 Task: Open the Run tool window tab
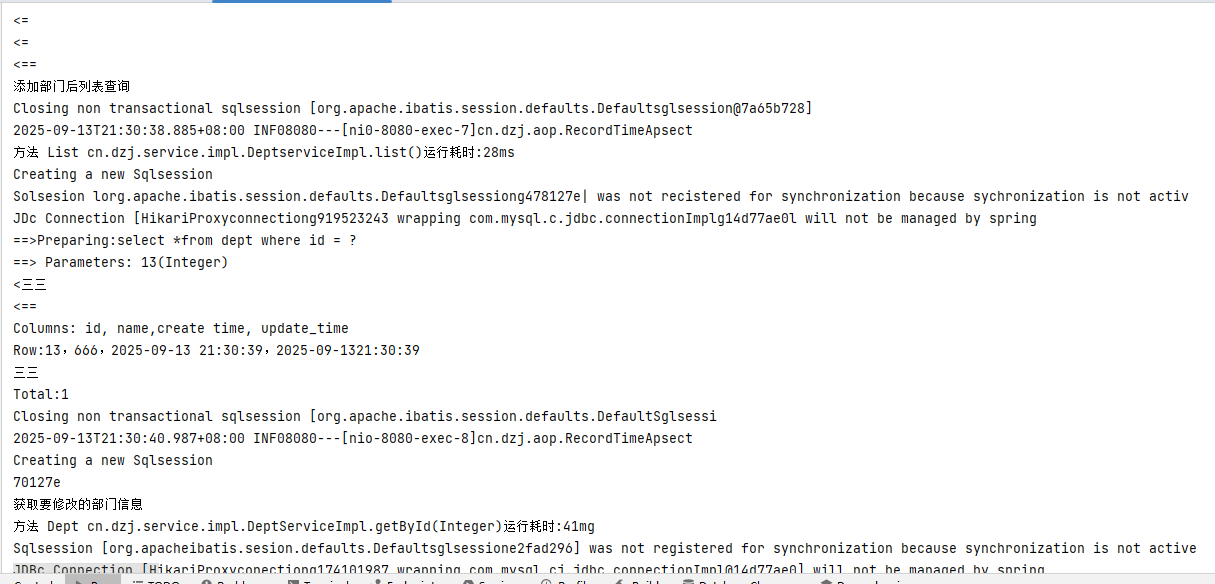90,580
